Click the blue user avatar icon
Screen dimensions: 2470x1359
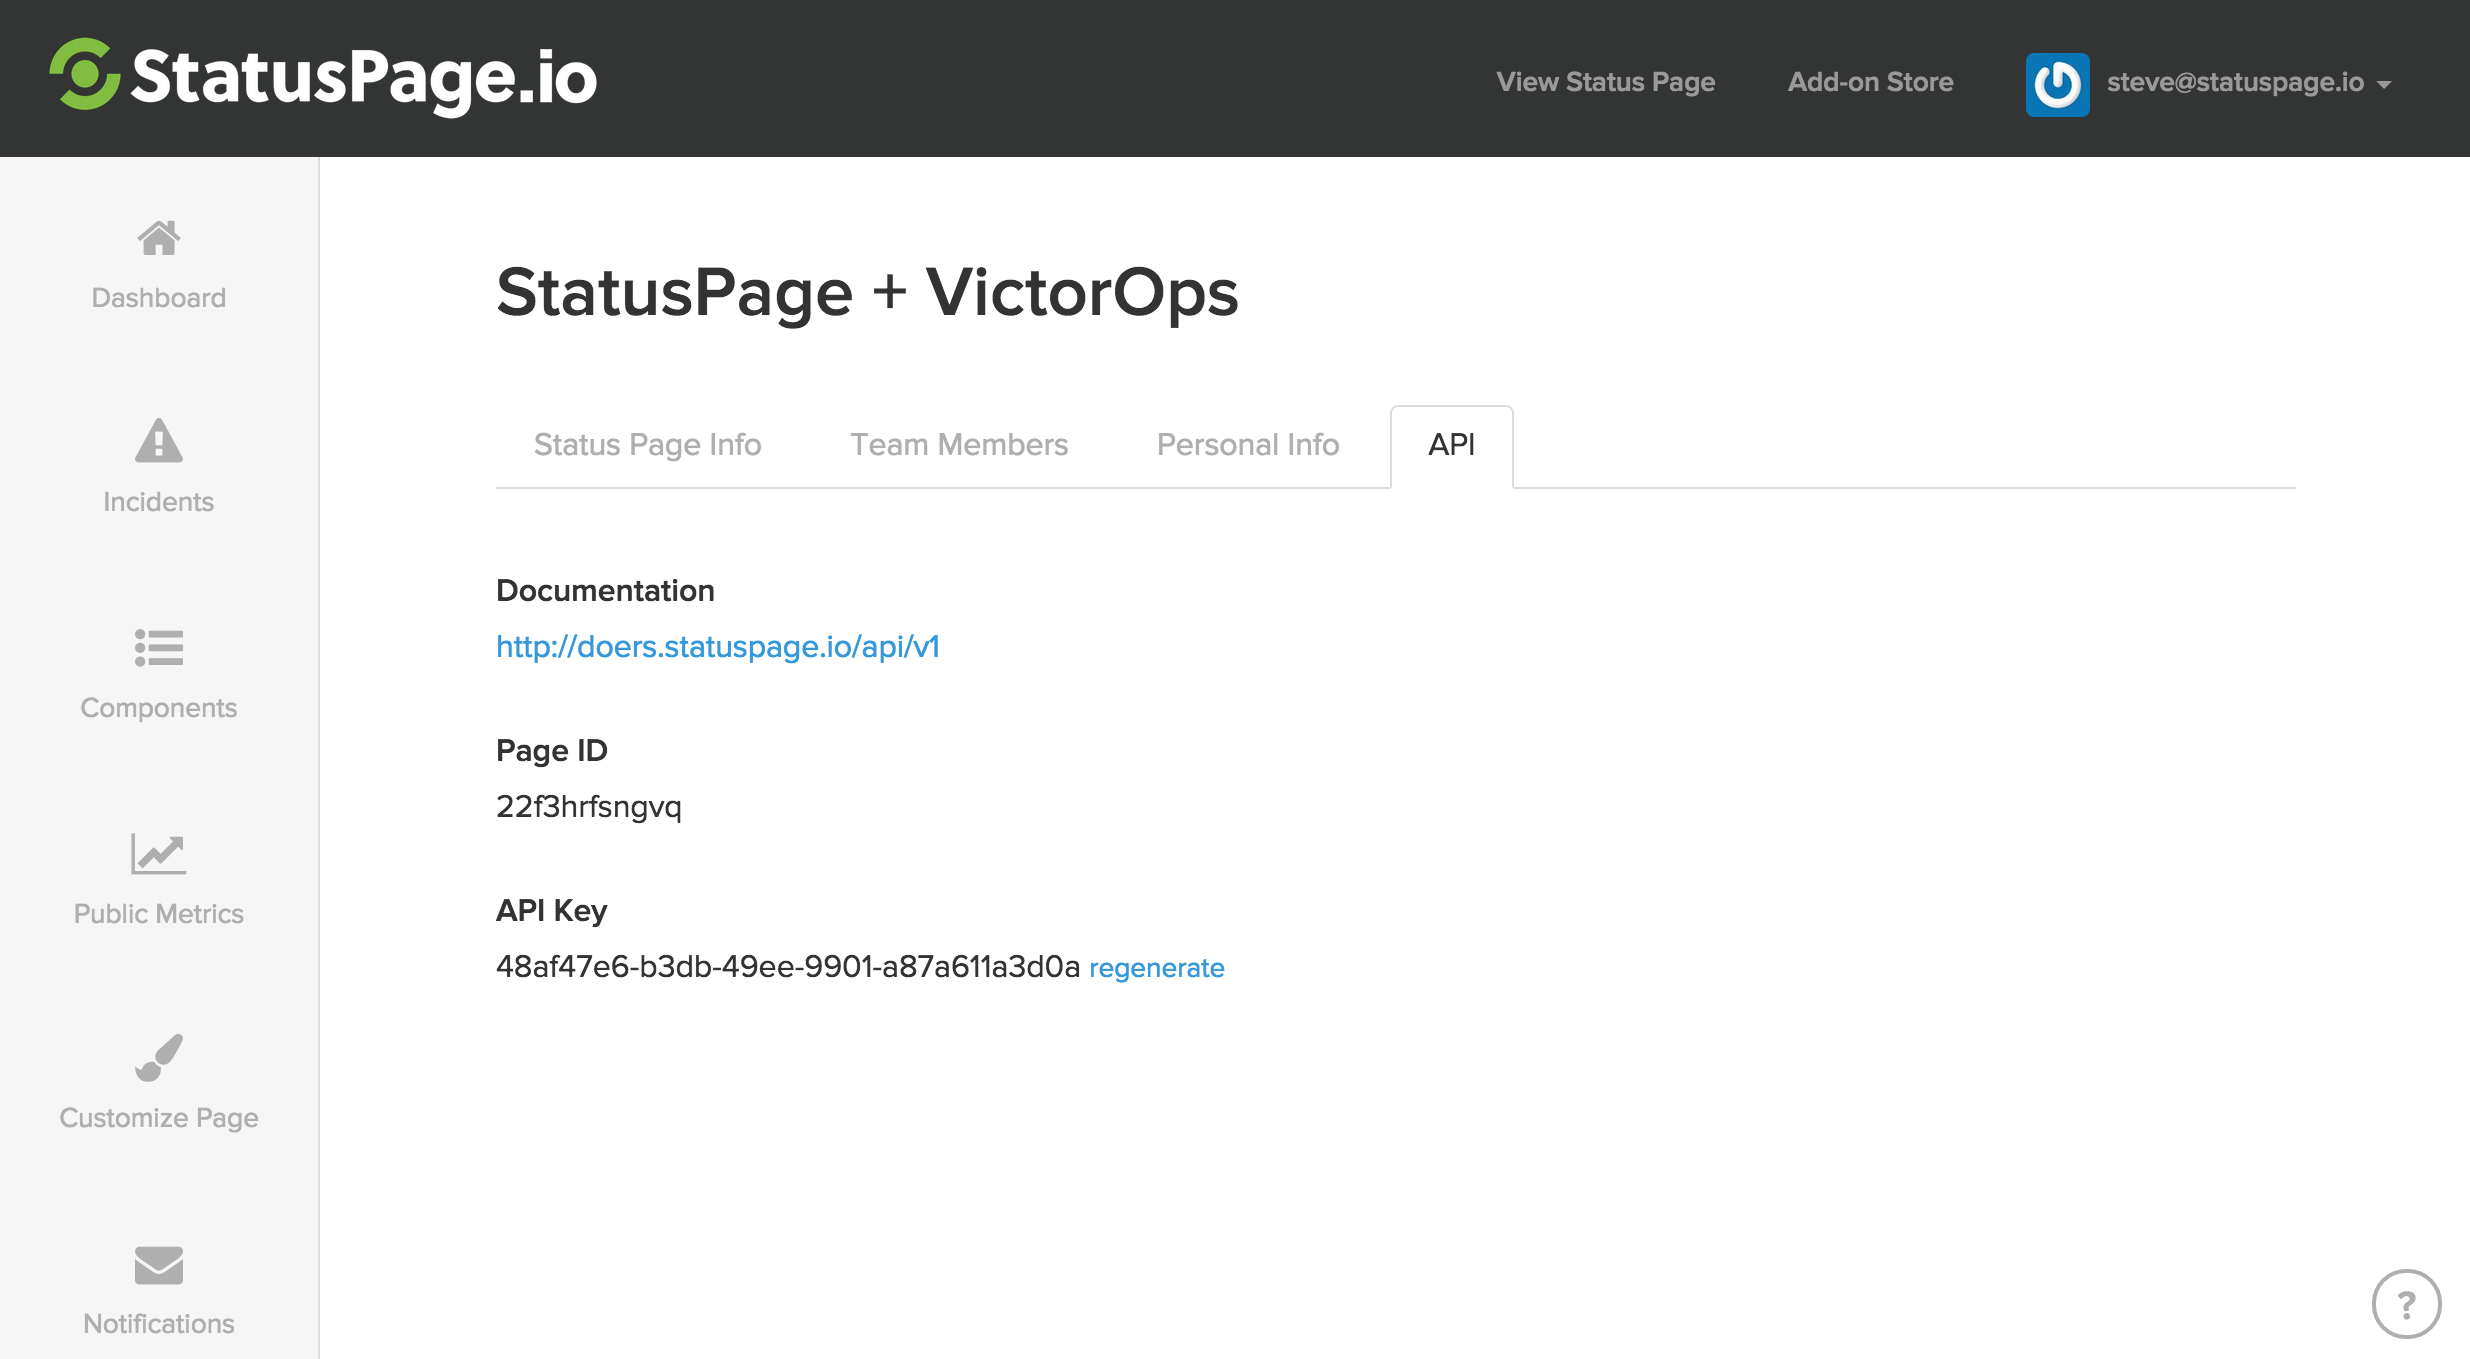[2058, 84]
